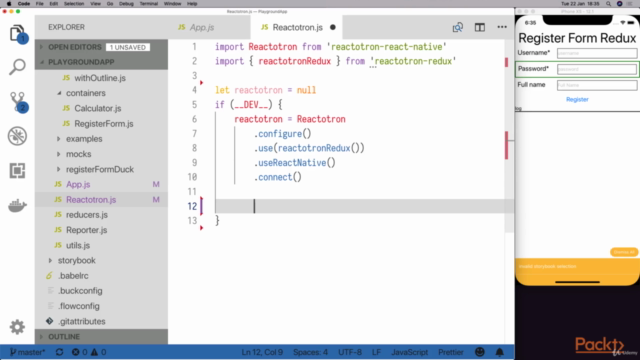This screenshot has width=640, height=360.
Task: Click the 1 UNSAVED badge
Action: pos(128,47)
